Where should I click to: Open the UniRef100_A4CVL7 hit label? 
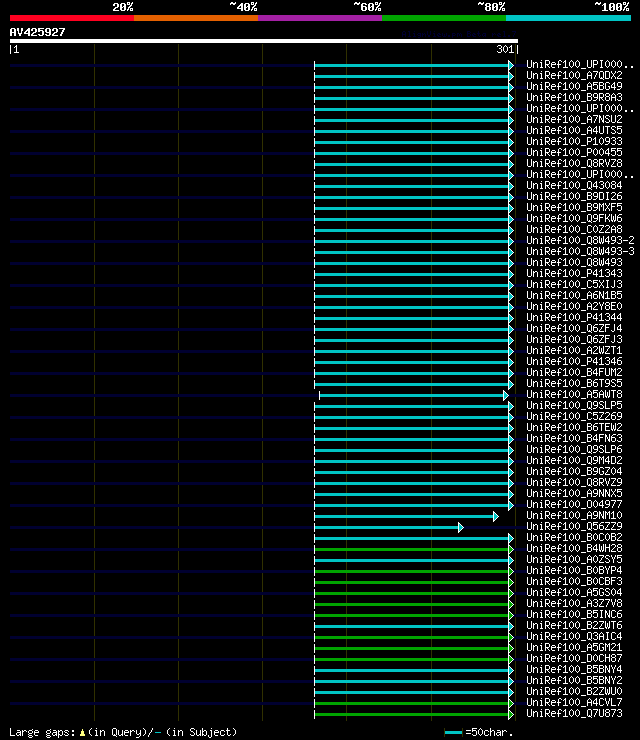[x=574, y=702]
